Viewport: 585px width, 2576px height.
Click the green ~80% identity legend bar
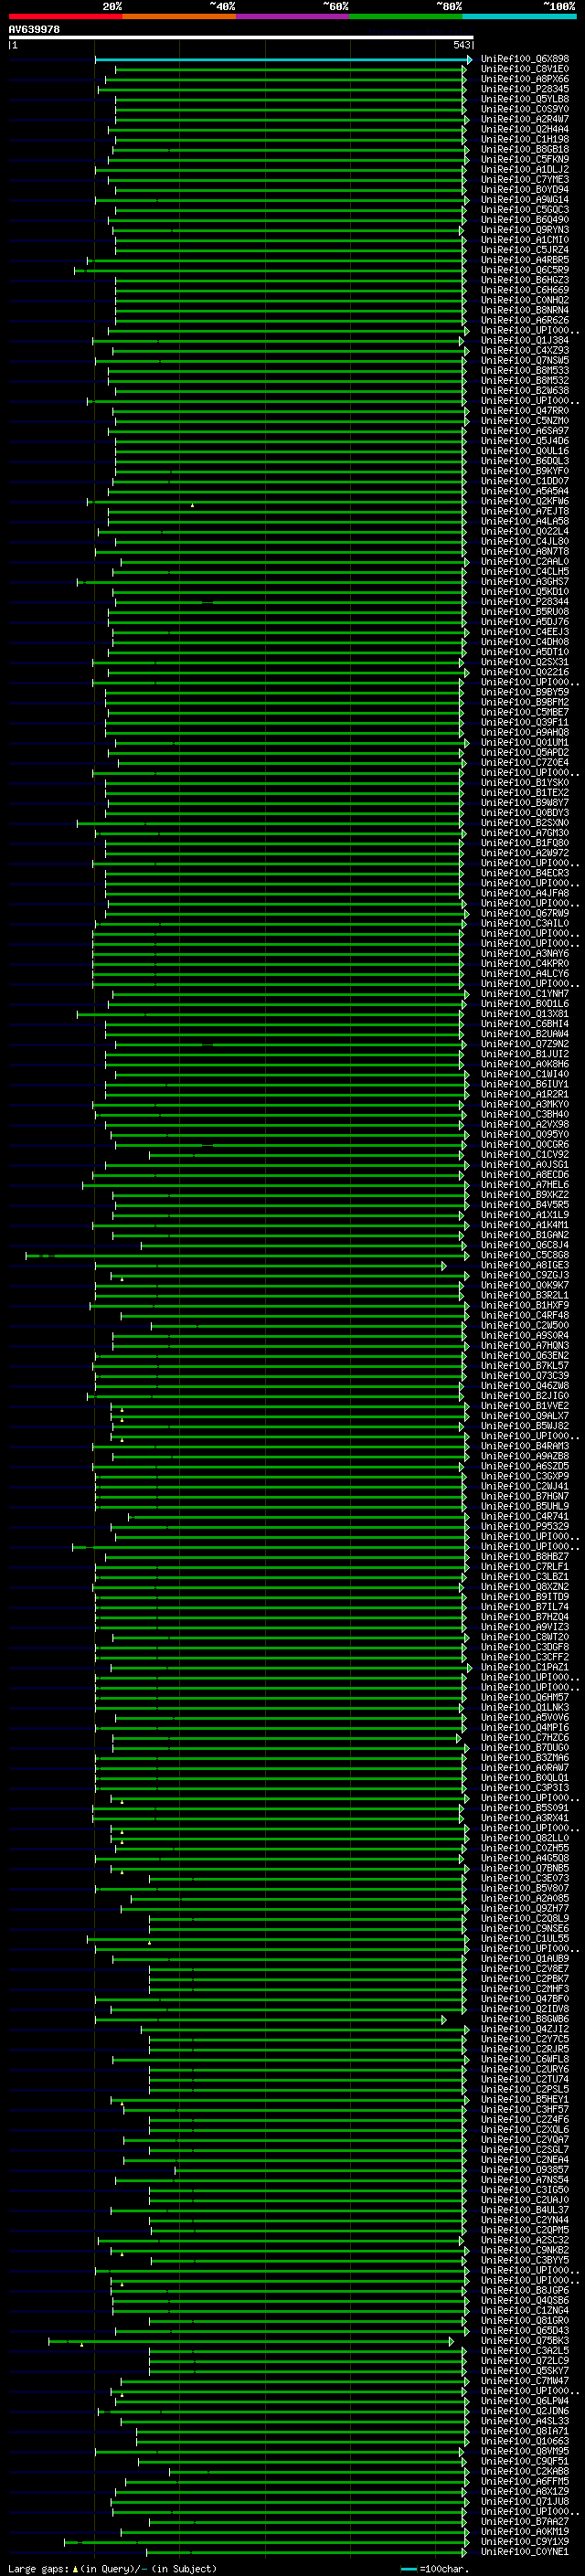pos(406,16)
